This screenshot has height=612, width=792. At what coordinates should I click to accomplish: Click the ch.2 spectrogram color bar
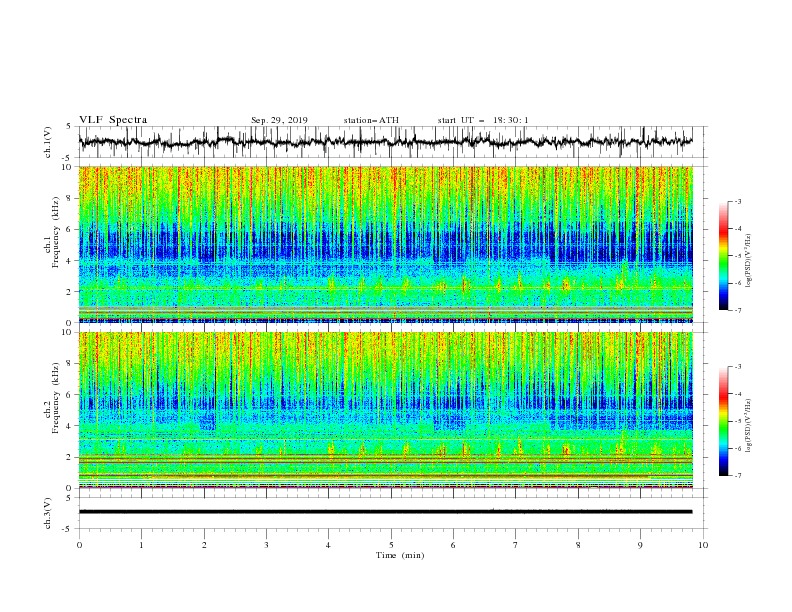(x=723, y=421)
